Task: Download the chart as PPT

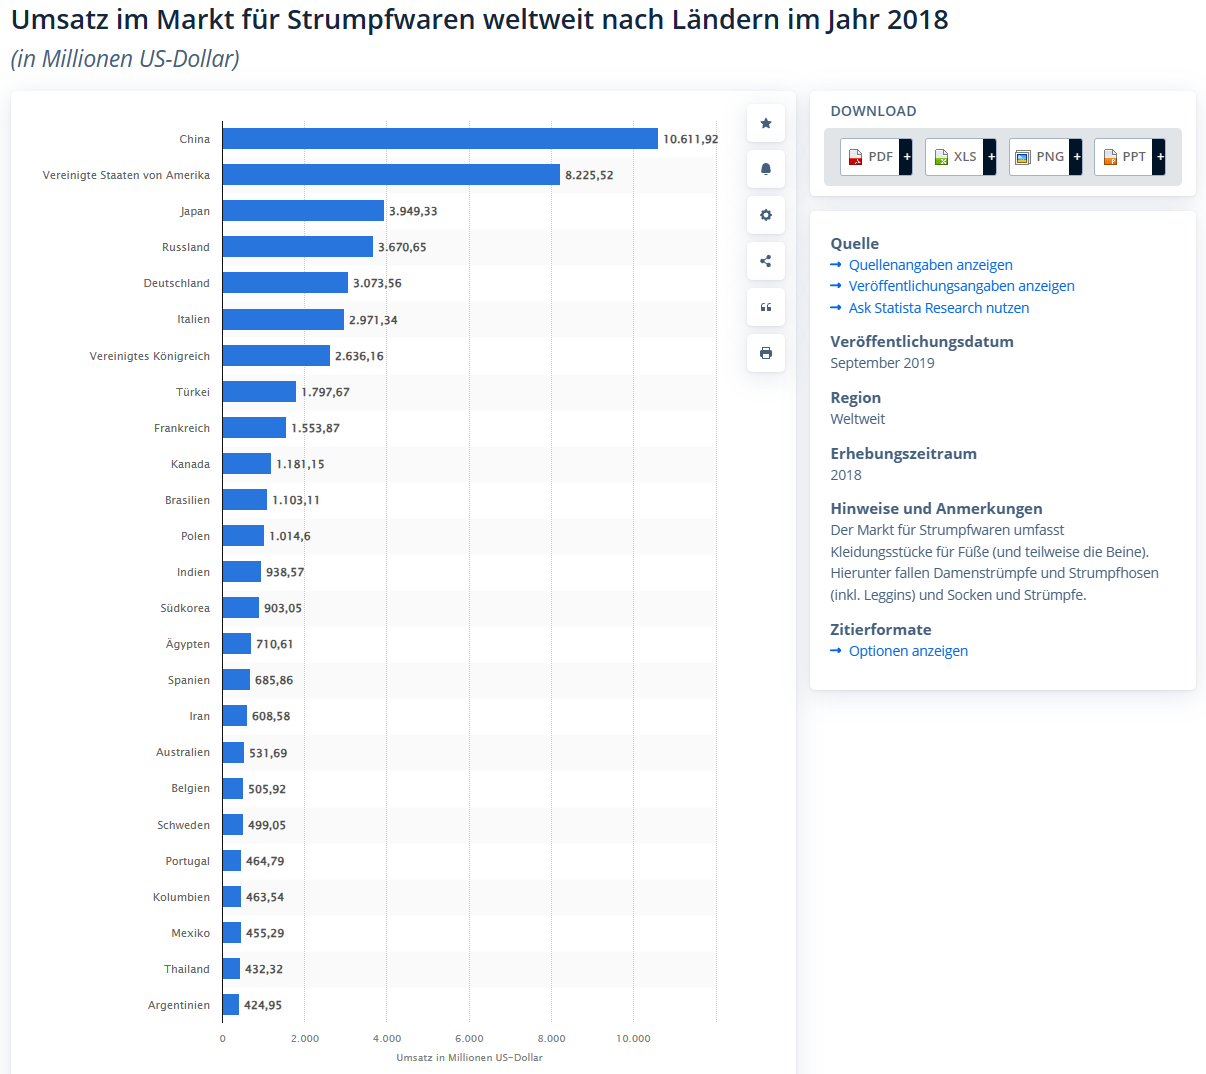Action: [1123, 157]
